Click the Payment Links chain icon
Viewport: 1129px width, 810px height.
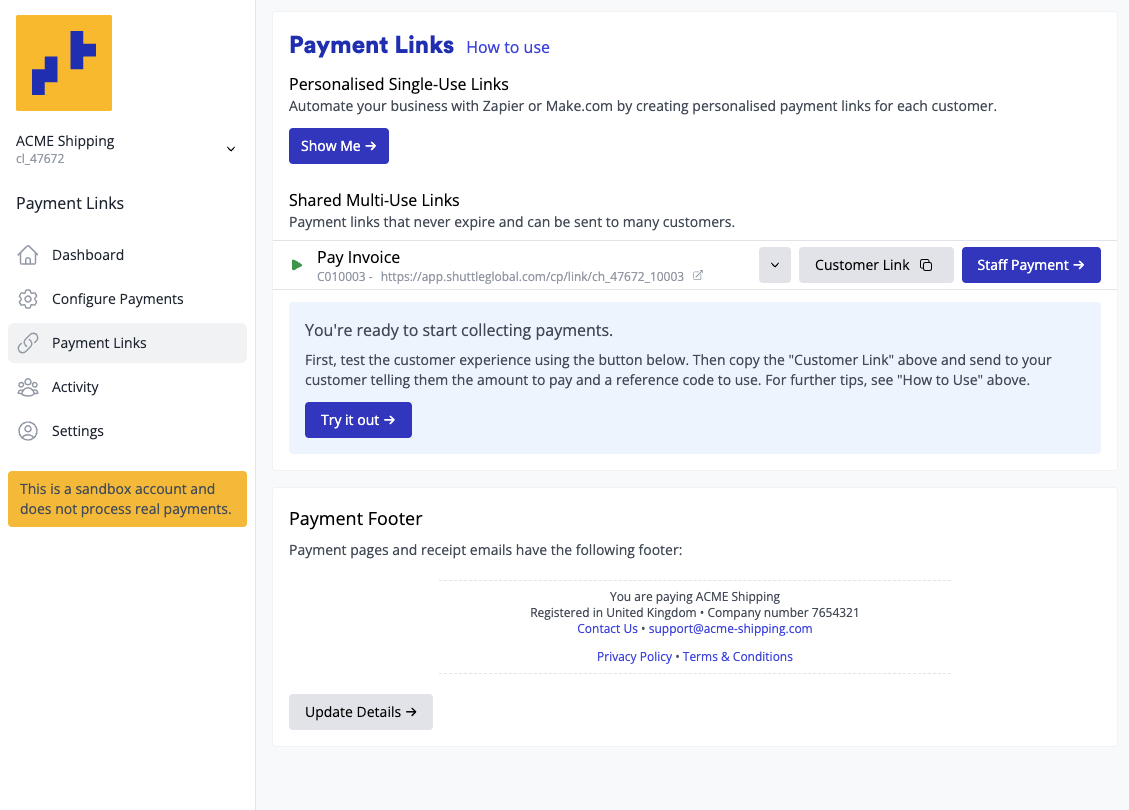[x=29, y=343]
